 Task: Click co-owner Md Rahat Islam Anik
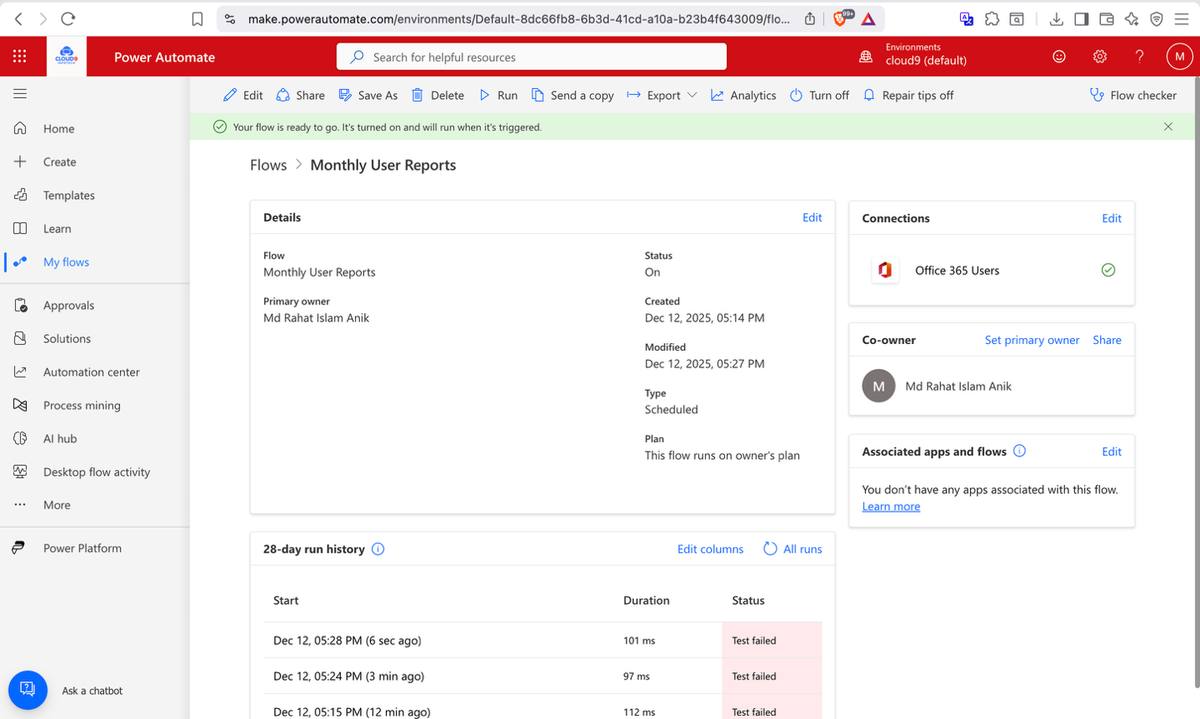click(958, 386)
